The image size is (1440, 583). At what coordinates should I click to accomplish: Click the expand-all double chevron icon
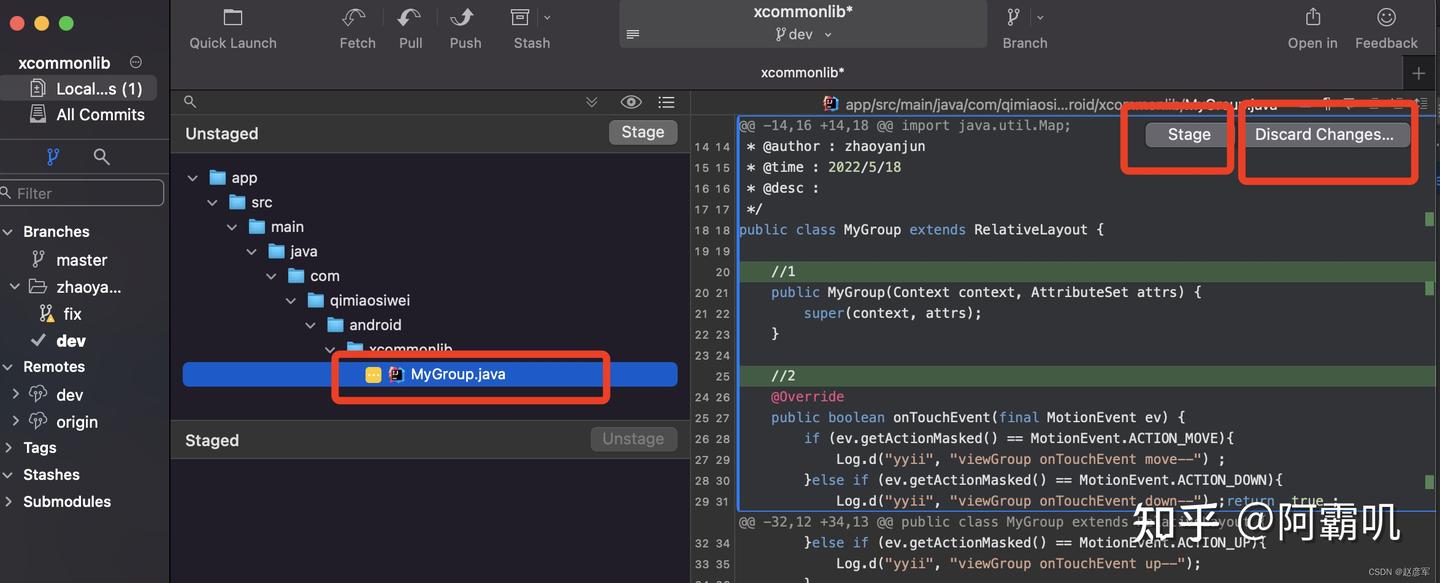tap(592, 102)
